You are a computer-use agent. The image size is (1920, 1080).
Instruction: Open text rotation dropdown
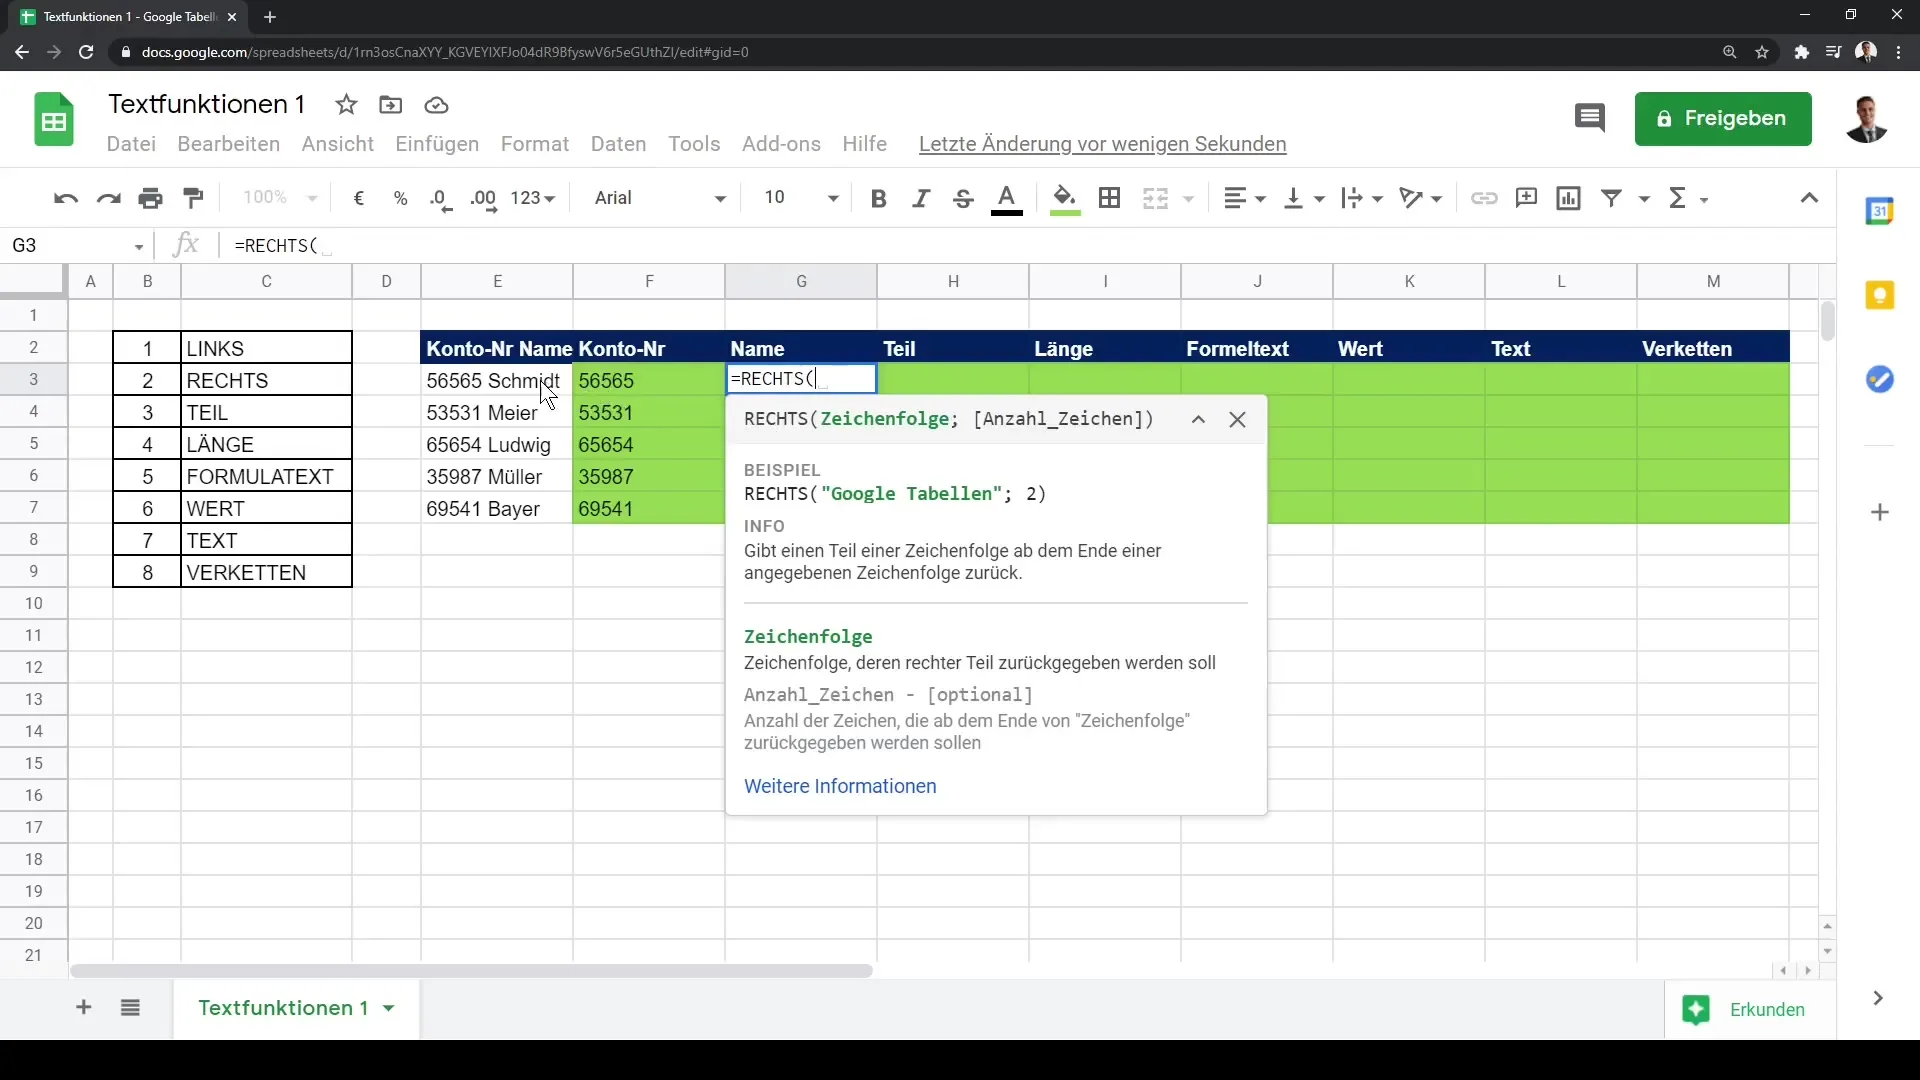point(1420,198)
